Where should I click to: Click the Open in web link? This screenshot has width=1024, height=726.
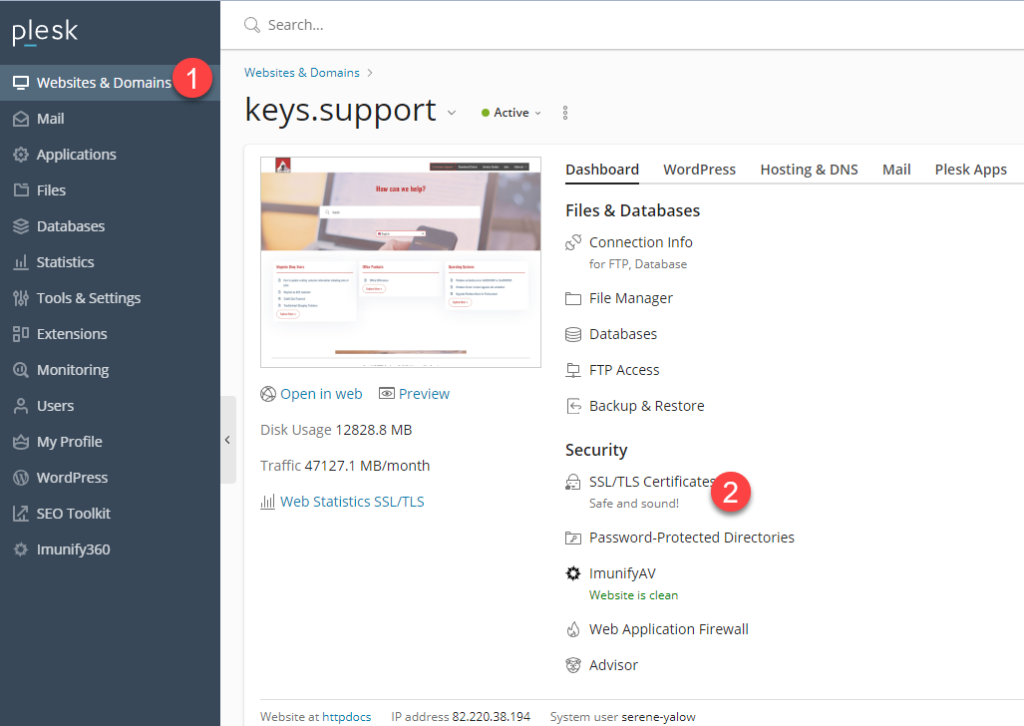coord(320,394)
